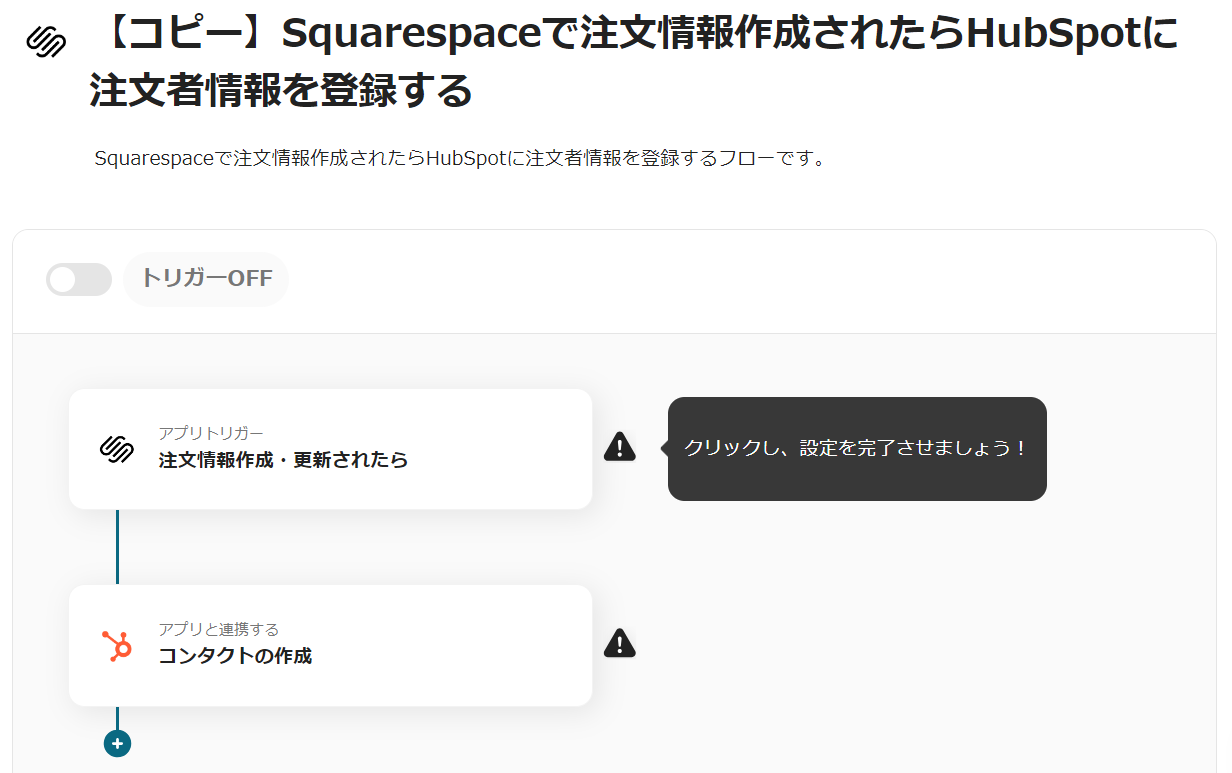
Task: Add a new step using the plus button
Action: [x=118, y=743]
